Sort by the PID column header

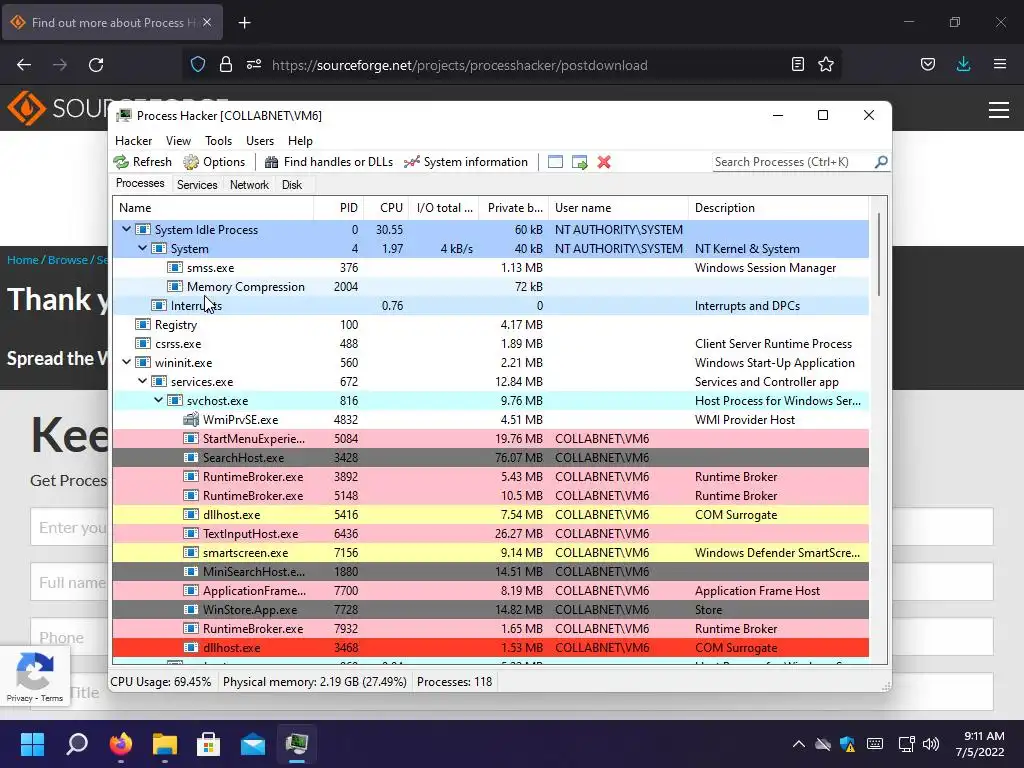click(339, 208)
